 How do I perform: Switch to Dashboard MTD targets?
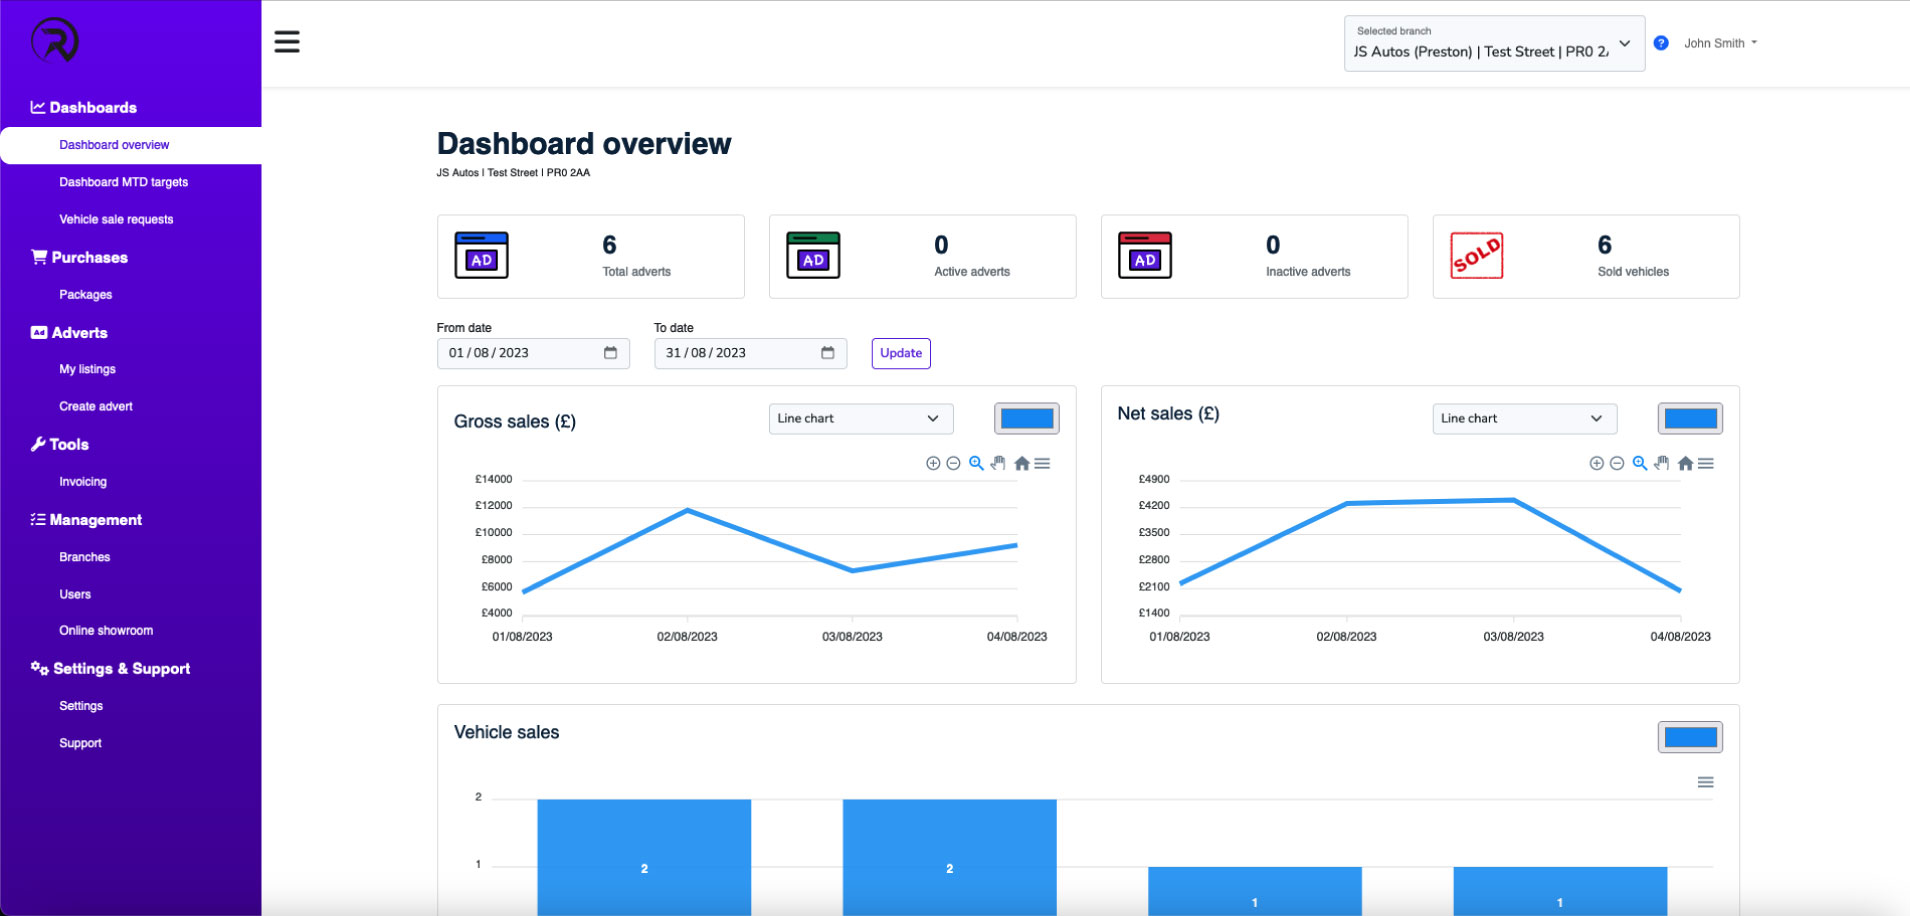tap(124, 182)
